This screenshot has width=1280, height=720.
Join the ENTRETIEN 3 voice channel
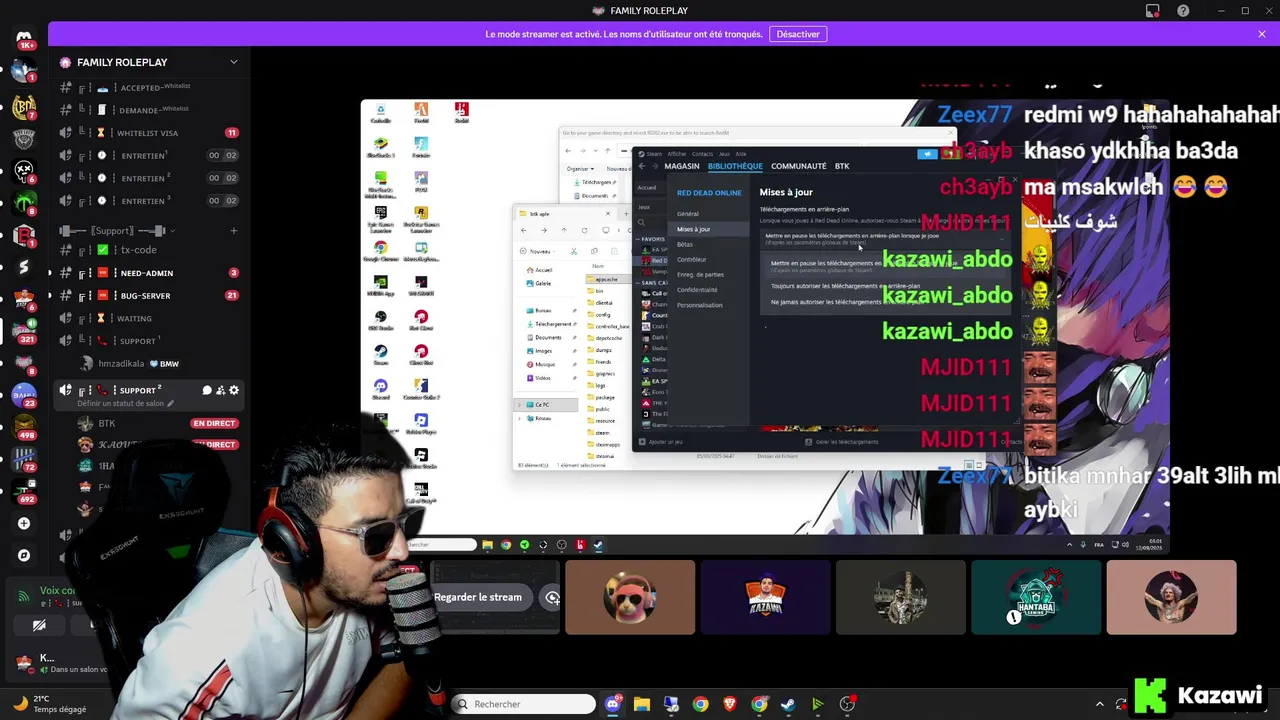pos(150,201)
